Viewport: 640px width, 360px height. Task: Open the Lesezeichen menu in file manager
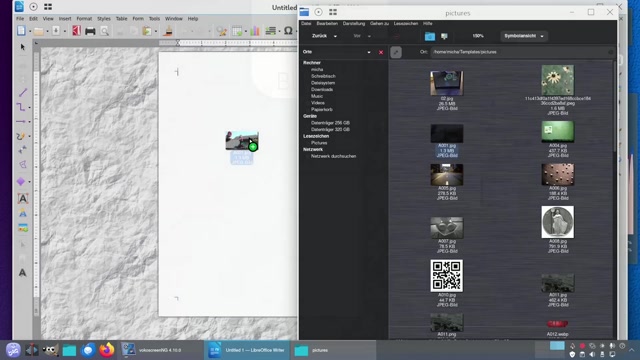click(x=405, y=24)
